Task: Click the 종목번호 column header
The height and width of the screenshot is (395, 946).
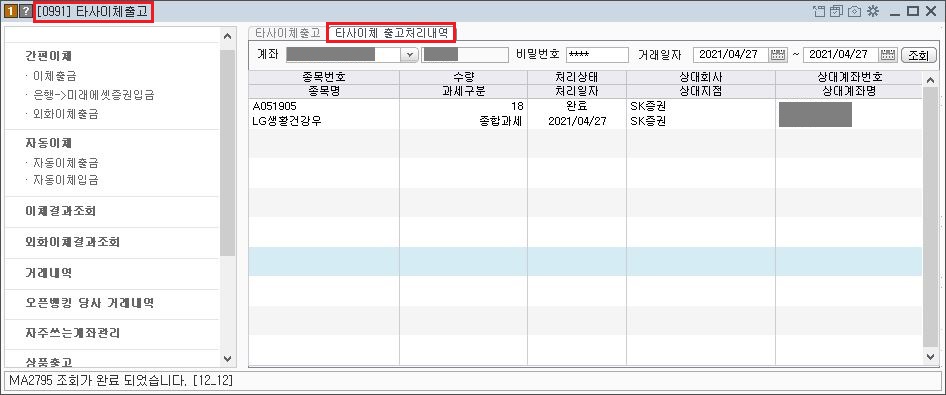Action: (x=324, y=77)
